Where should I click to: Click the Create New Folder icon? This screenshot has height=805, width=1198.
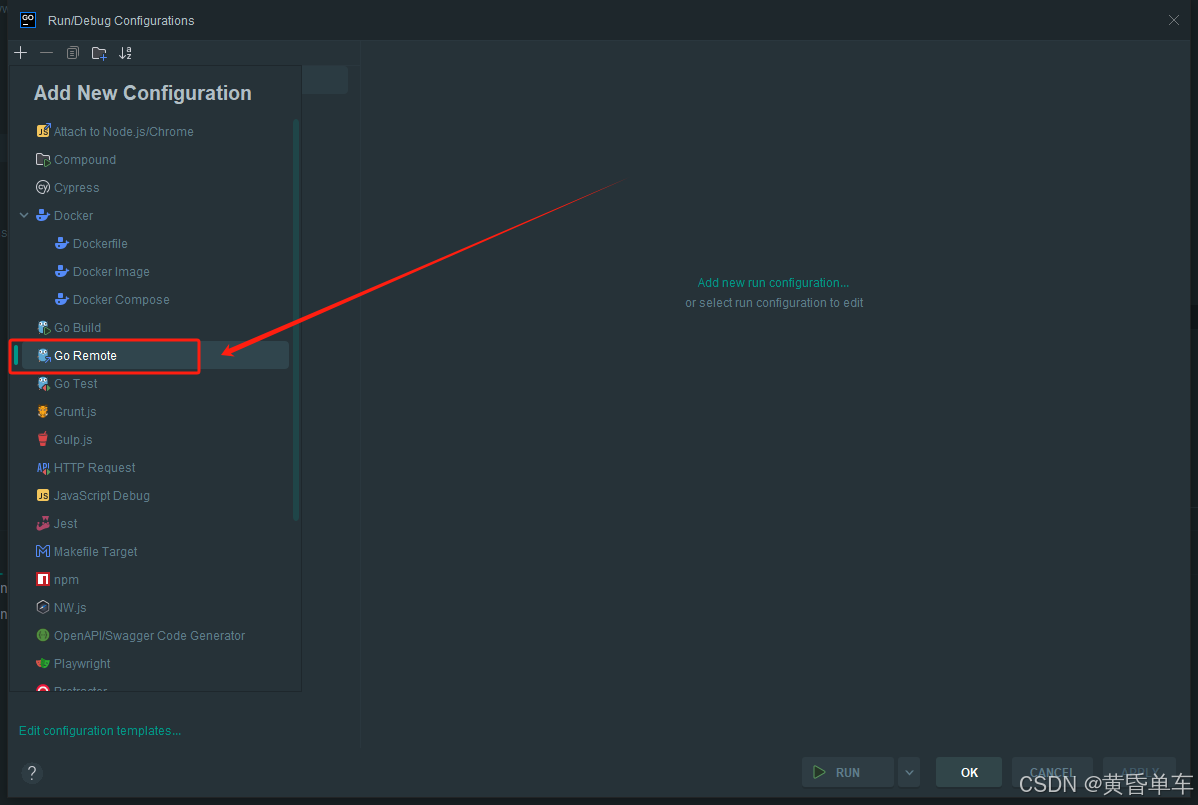[99, 53]
